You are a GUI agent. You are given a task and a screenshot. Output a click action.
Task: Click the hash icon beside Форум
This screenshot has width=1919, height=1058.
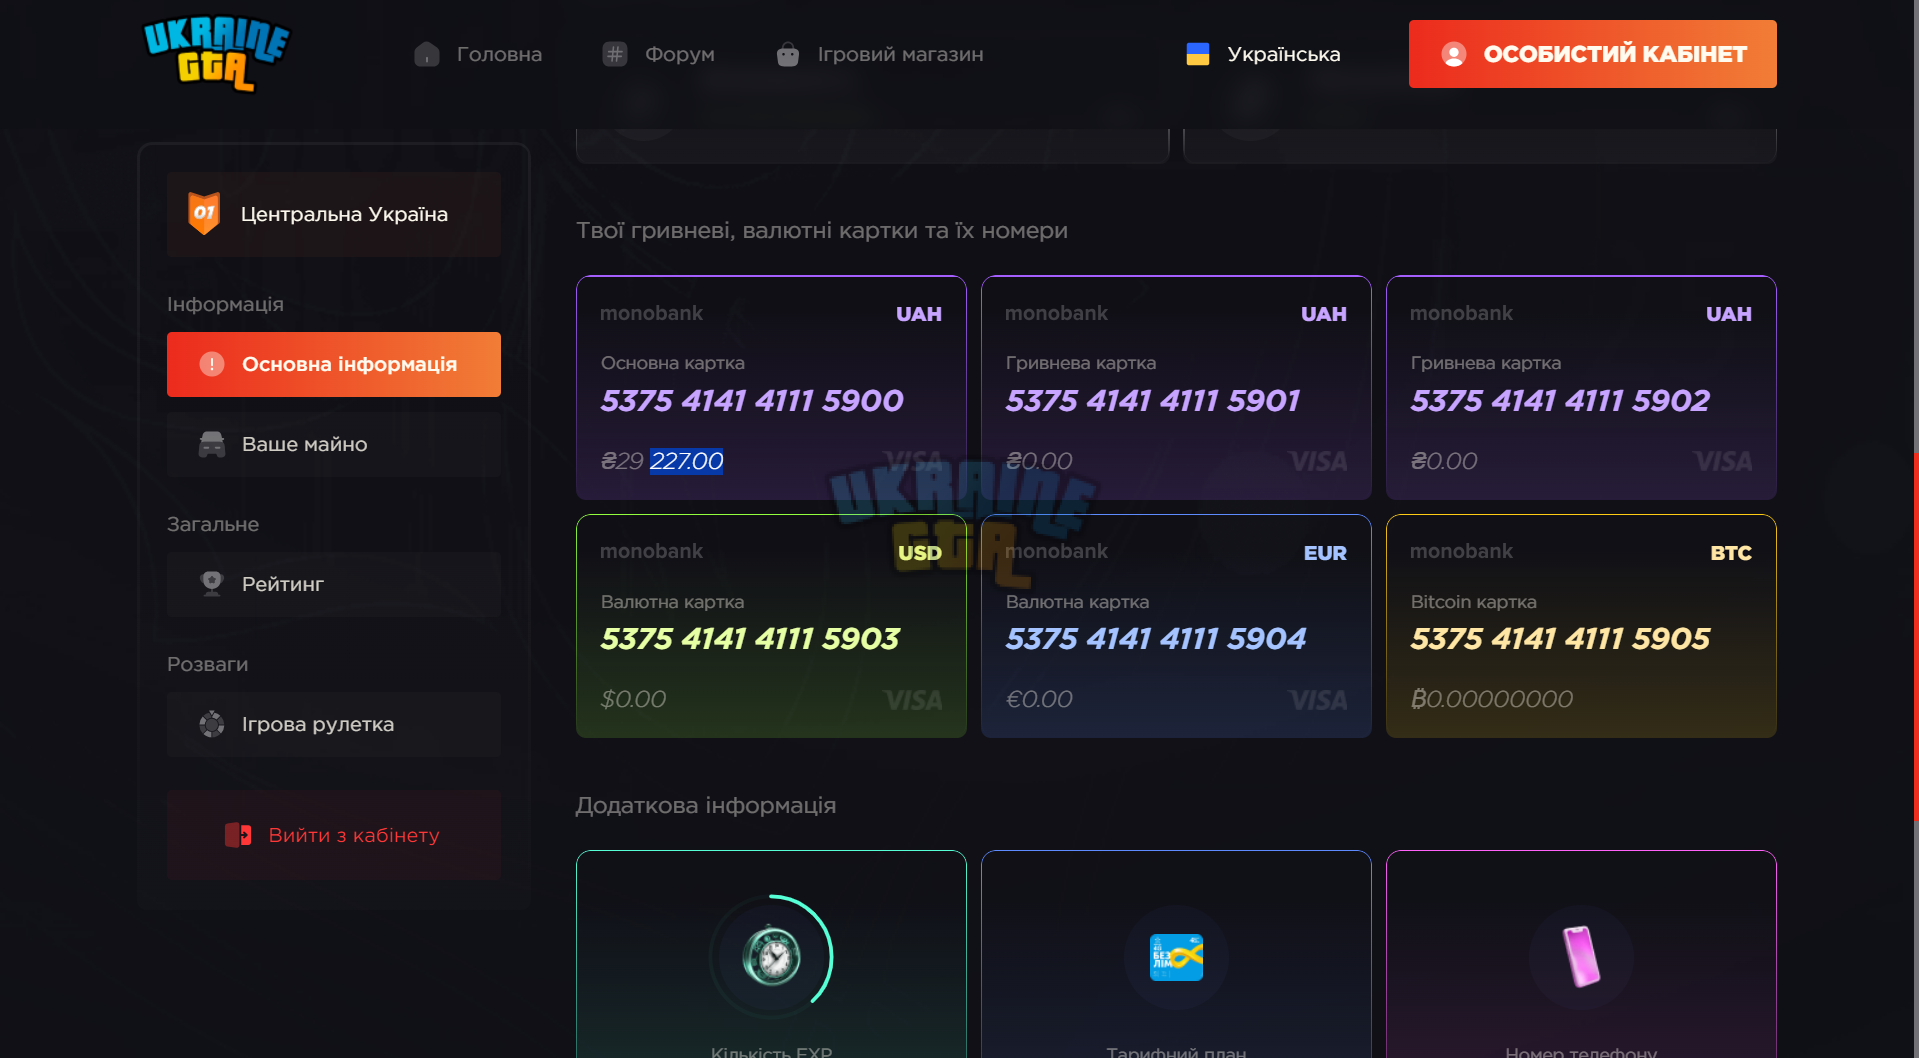coord(615,54)
